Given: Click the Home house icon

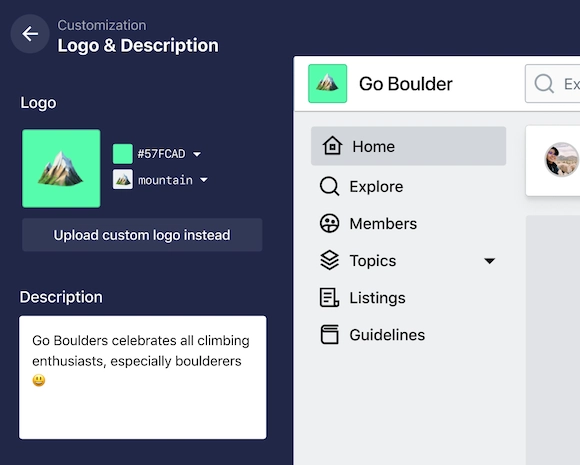Looking at the screenshot, I should pos(332,146).
